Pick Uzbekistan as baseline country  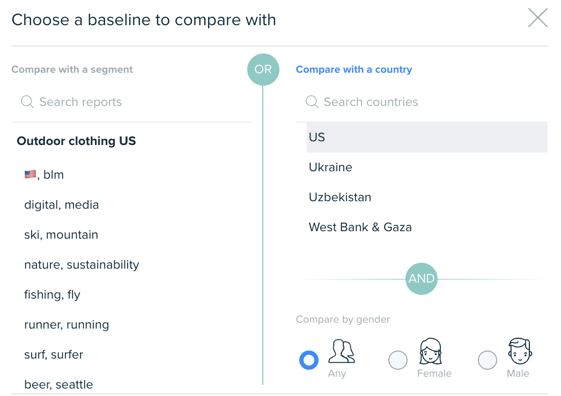pyautogui.click(x=427, y=197)
